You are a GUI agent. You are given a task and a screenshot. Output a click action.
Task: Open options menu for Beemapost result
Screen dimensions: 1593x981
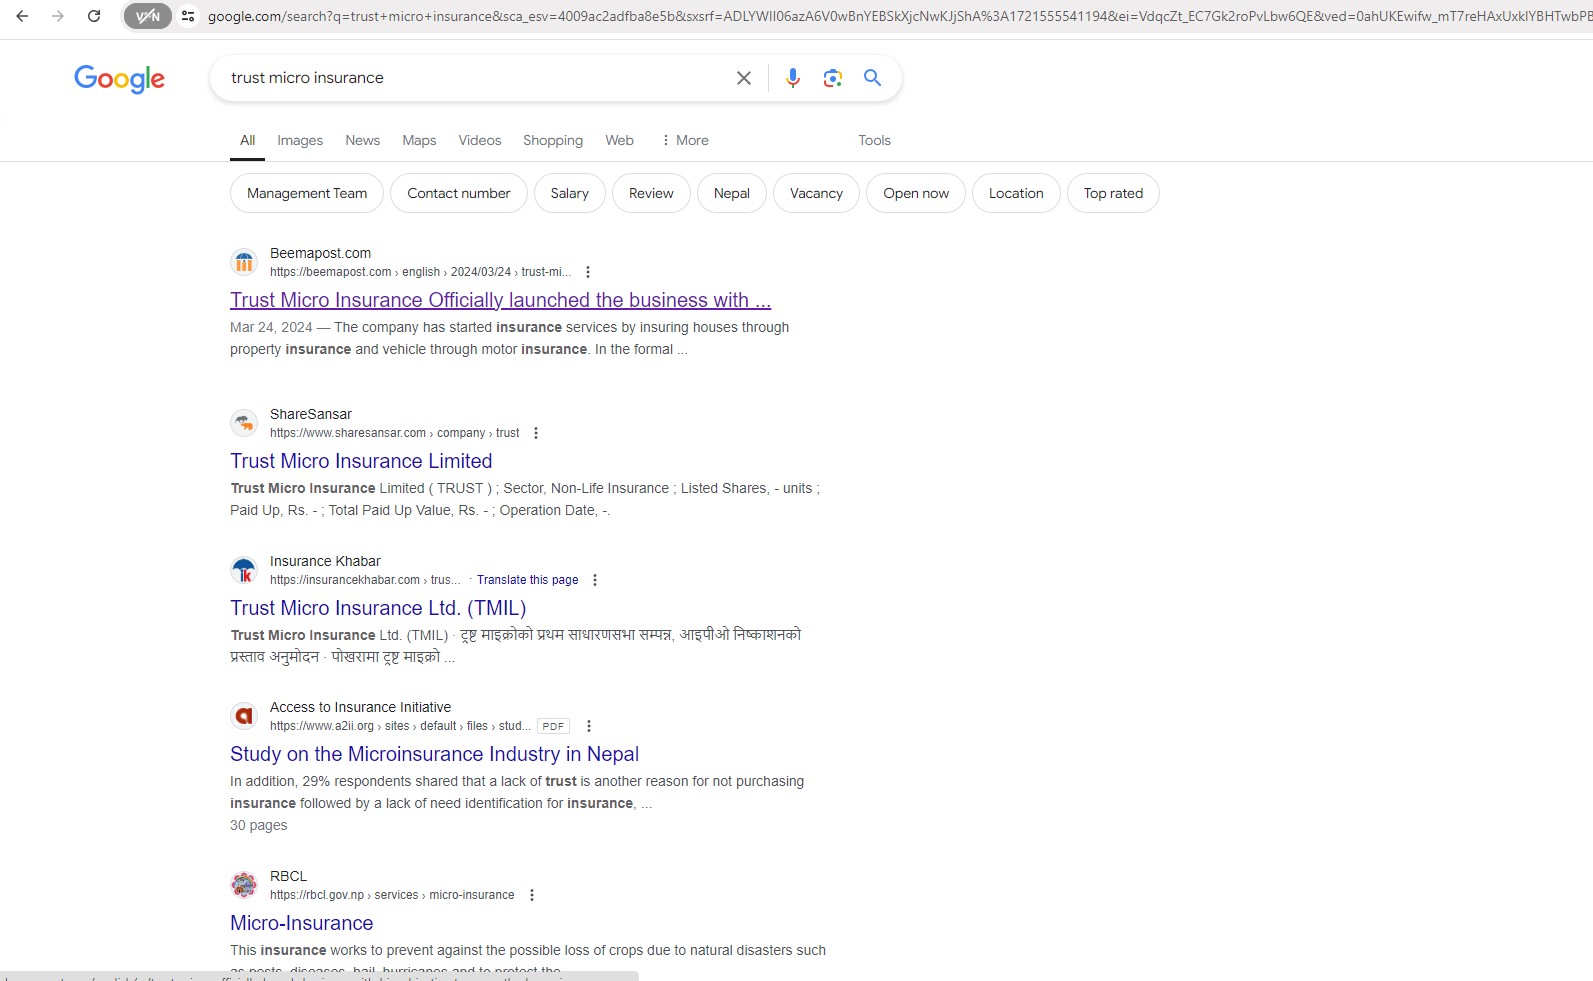click(x=588, y=272)
